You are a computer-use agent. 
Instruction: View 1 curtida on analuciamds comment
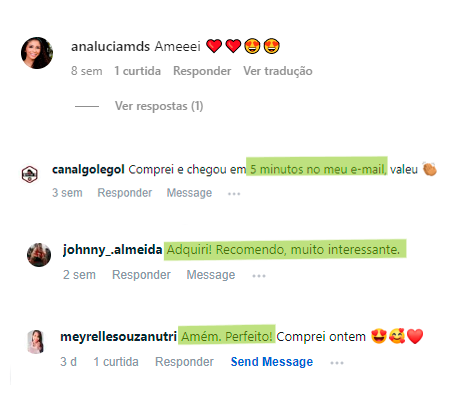pyautogui.click(x=137, y=71)
